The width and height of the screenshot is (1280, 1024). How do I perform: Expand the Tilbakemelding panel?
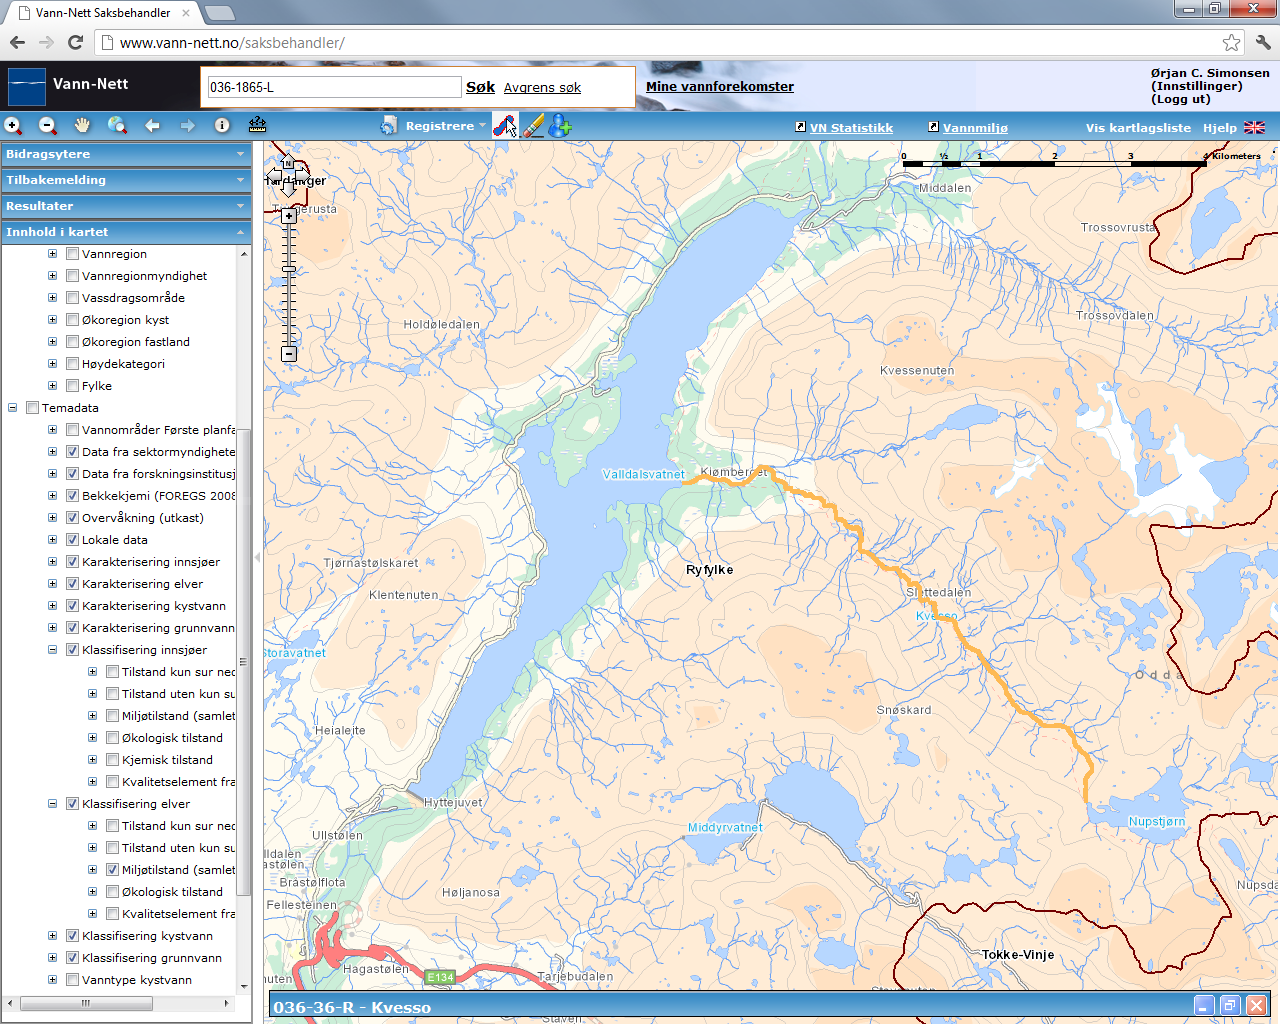click(x=126, y=180)
